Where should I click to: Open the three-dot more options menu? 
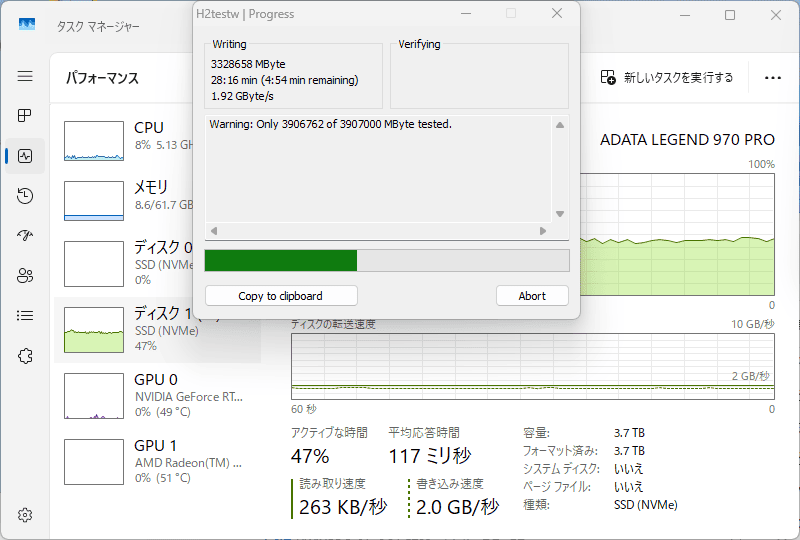click(x=772, y=77)
